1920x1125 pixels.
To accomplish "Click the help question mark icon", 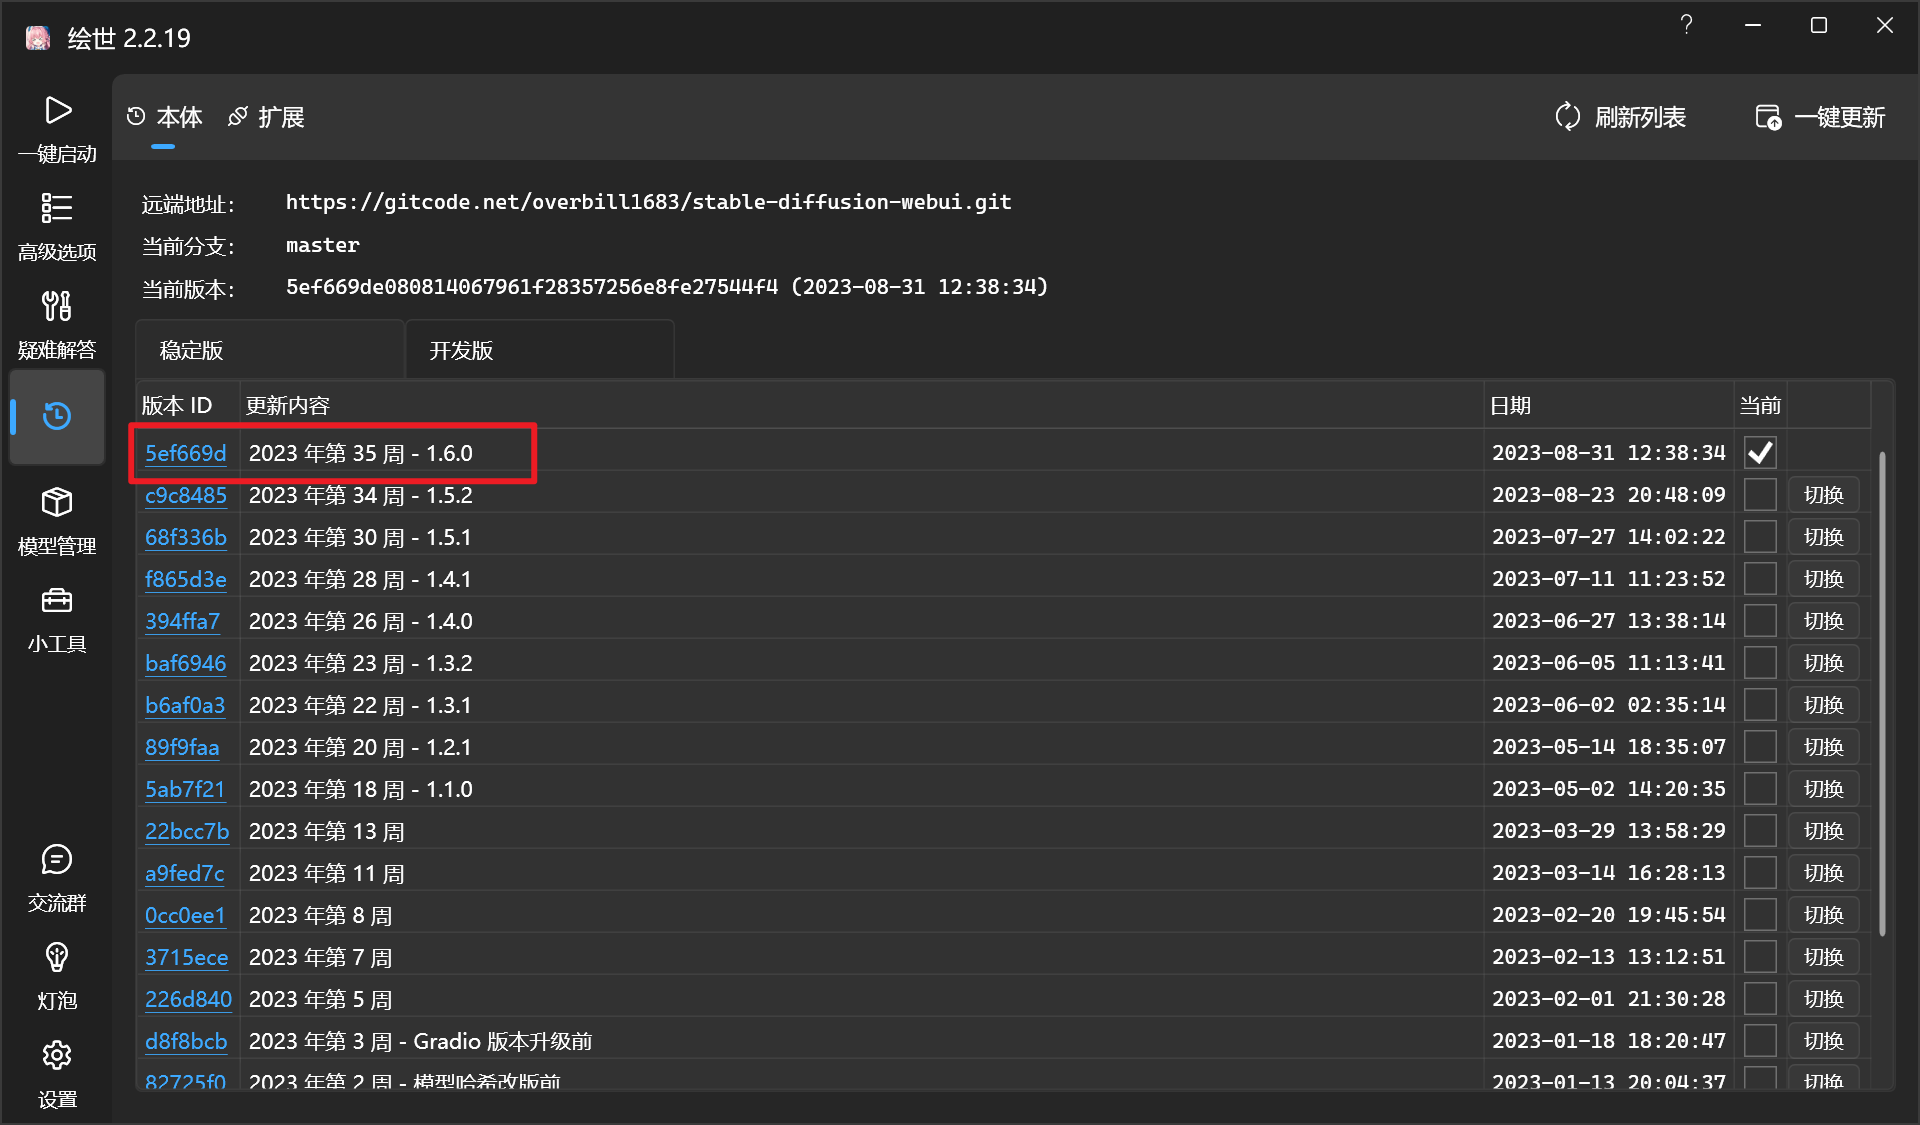I will click(1686, 25).
